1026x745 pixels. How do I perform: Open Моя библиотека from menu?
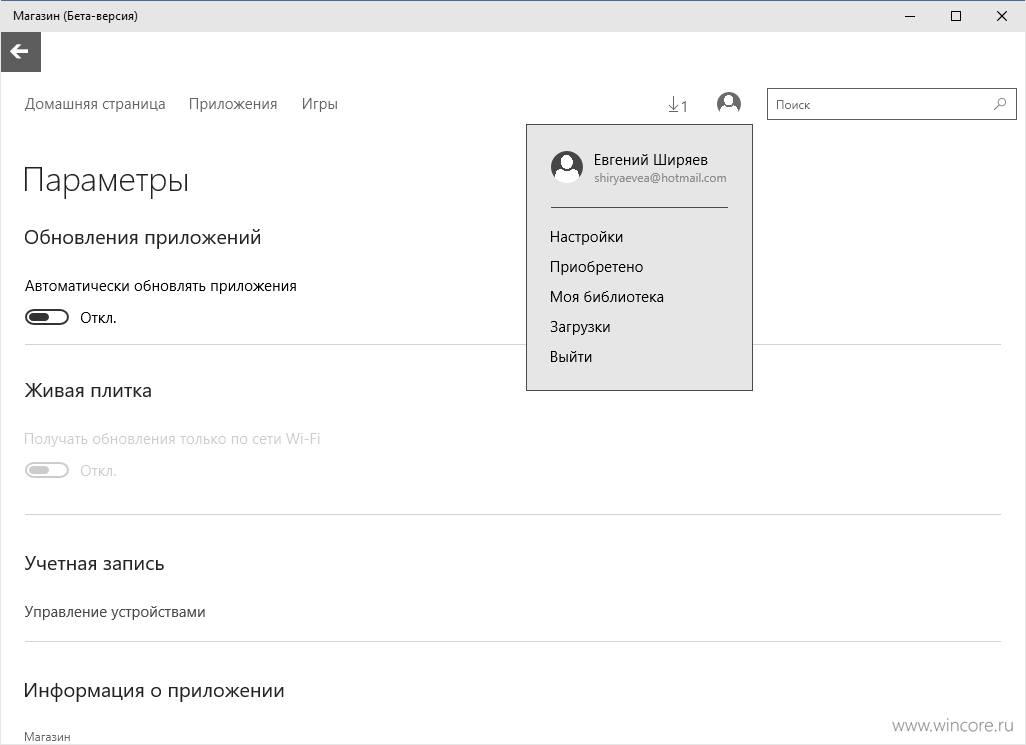point(607,297)
